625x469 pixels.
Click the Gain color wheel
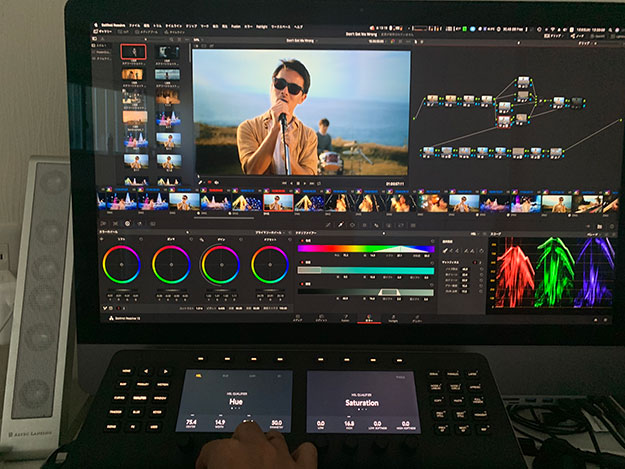coord(220,264)
